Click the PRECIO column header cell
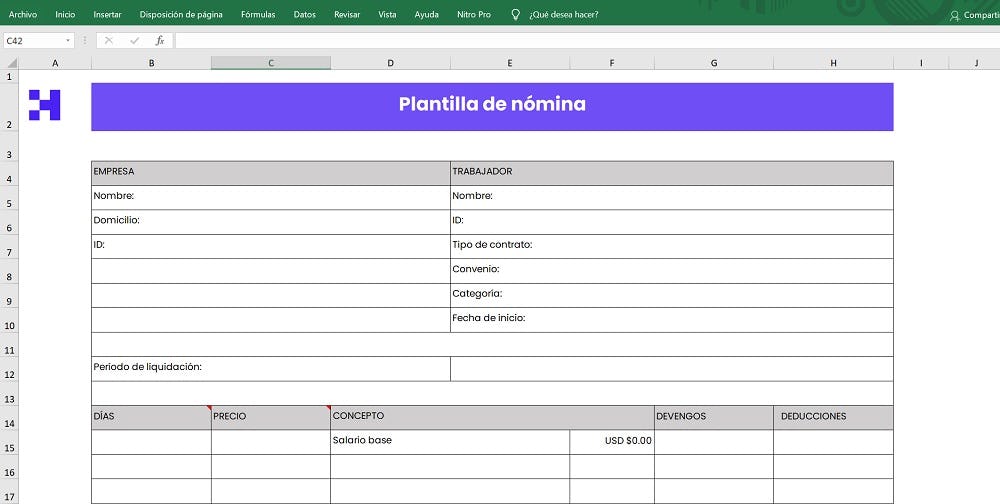The height and width of the screenshot is (504, 1000). (x=271, y=417)
